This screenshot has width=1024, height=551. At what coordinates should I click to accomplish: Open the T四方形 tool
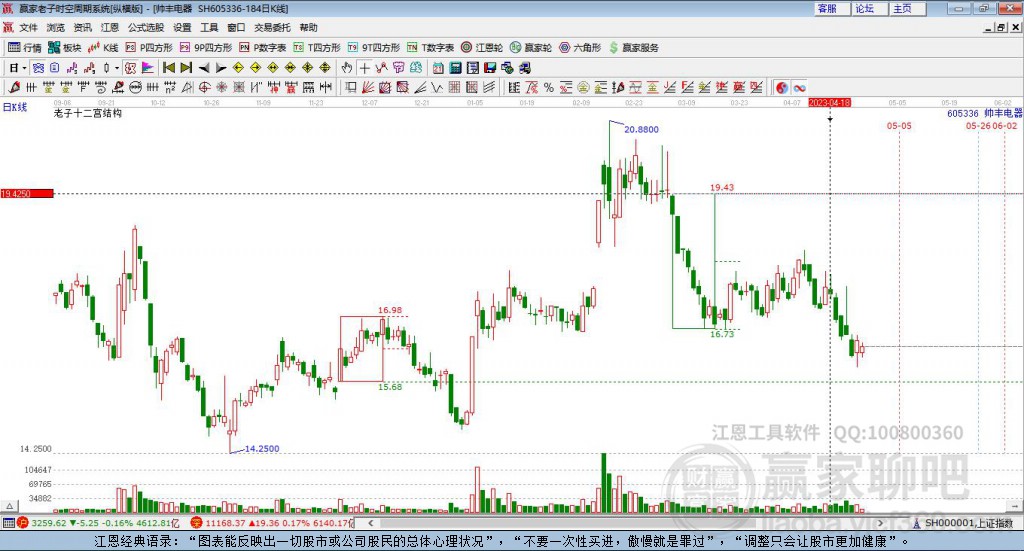(x=317, y=48)
